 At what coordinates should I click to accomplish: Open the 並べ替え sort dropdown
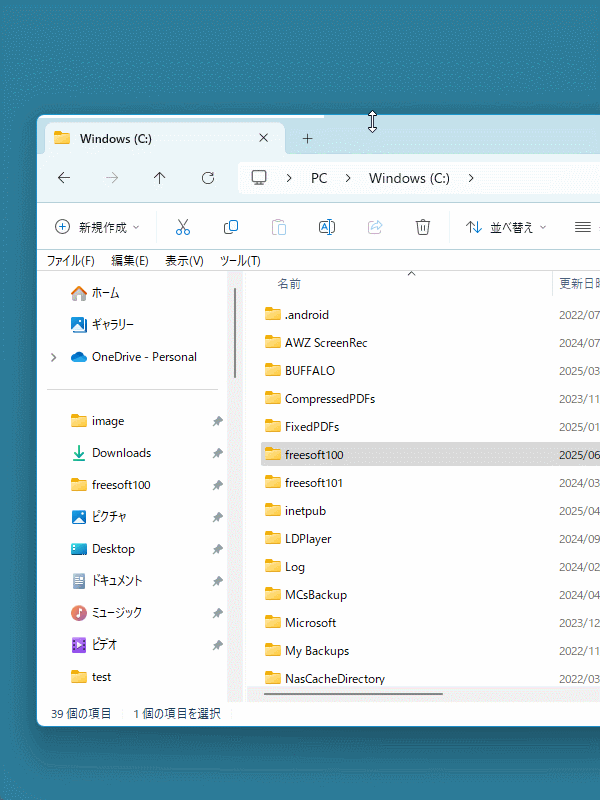click(505, 227)
